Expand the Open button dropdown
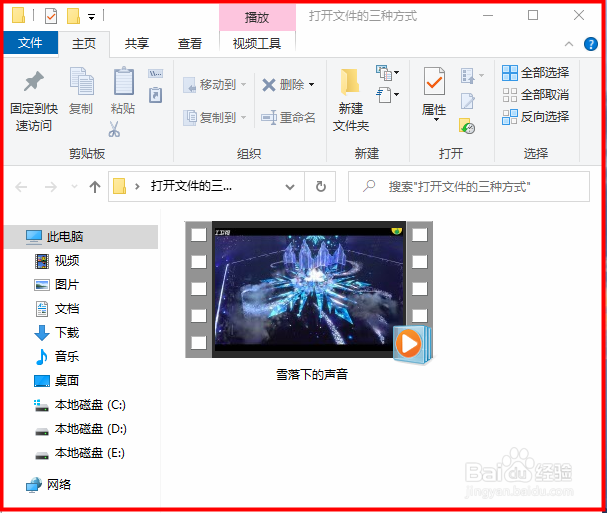Viewport: 607px width, 513px height. (x=481, y=75)
